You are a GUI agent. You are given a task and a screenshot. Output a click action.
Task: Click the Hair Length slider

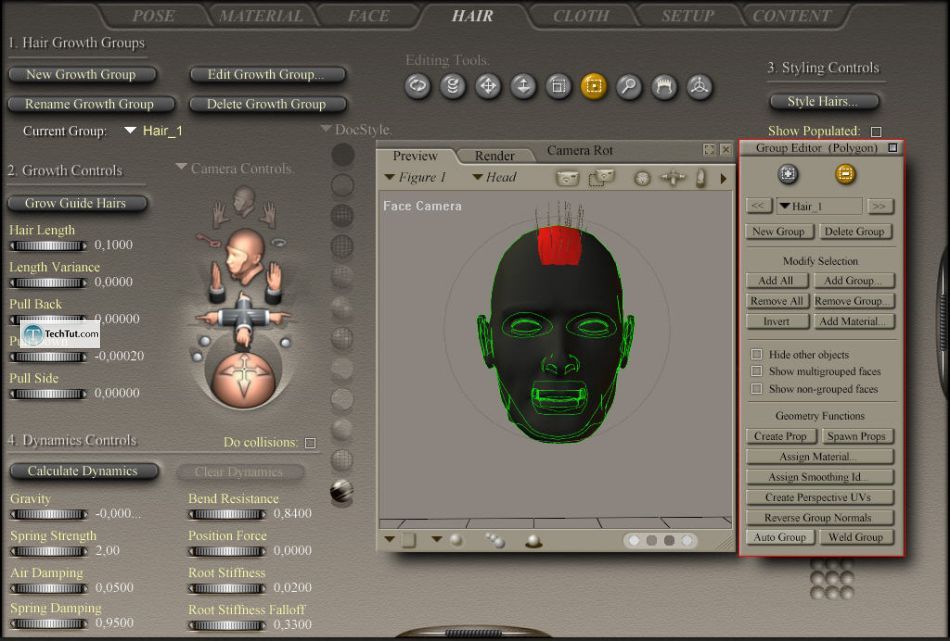(47, 245)
